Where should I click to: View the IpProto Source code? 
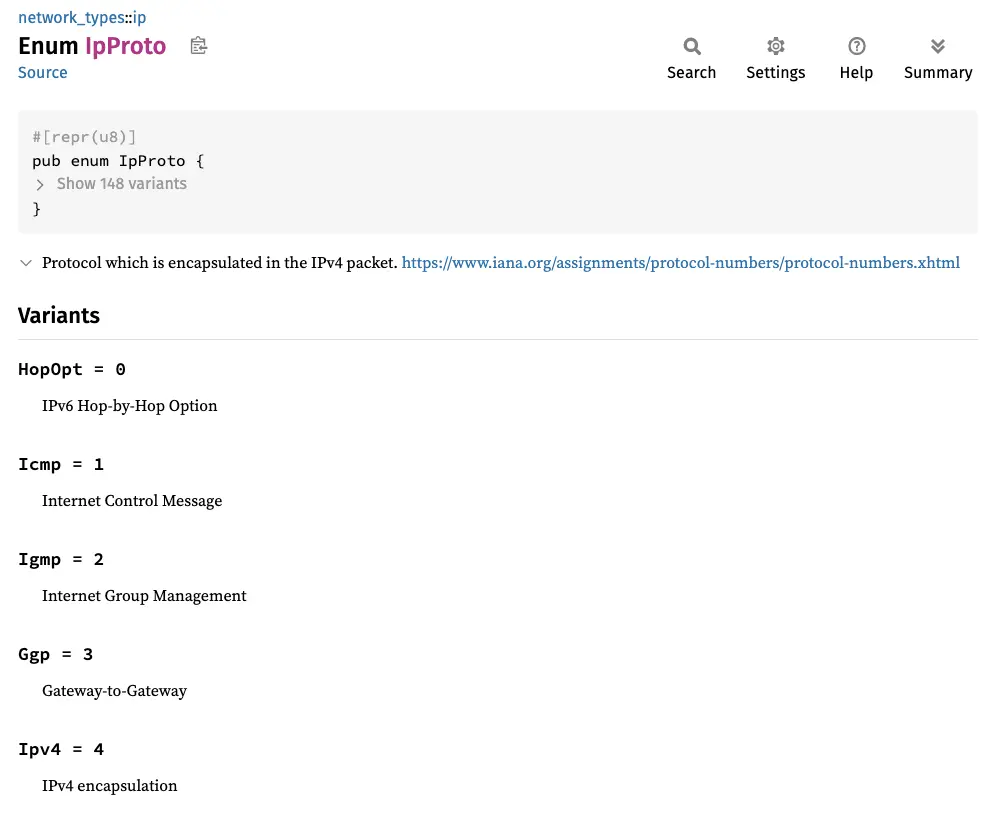[42, 72]
